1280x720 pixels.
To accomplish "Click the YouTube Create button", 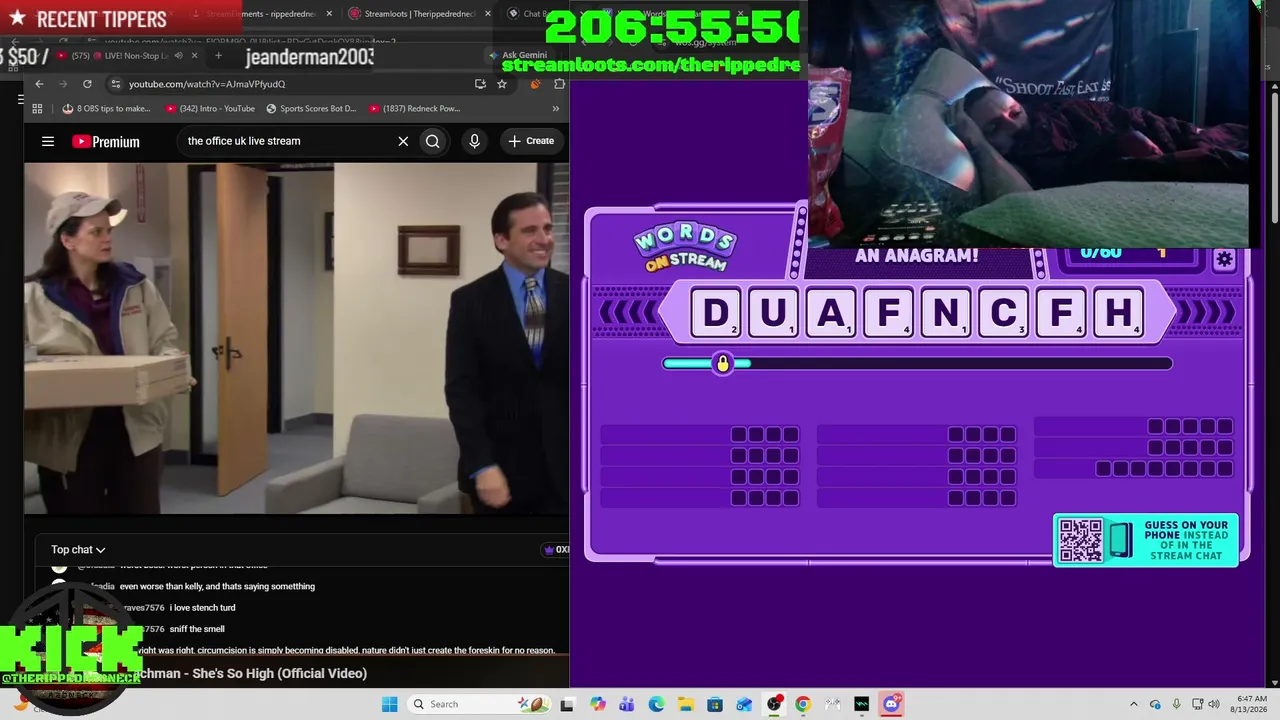I will tap(531, 141).
